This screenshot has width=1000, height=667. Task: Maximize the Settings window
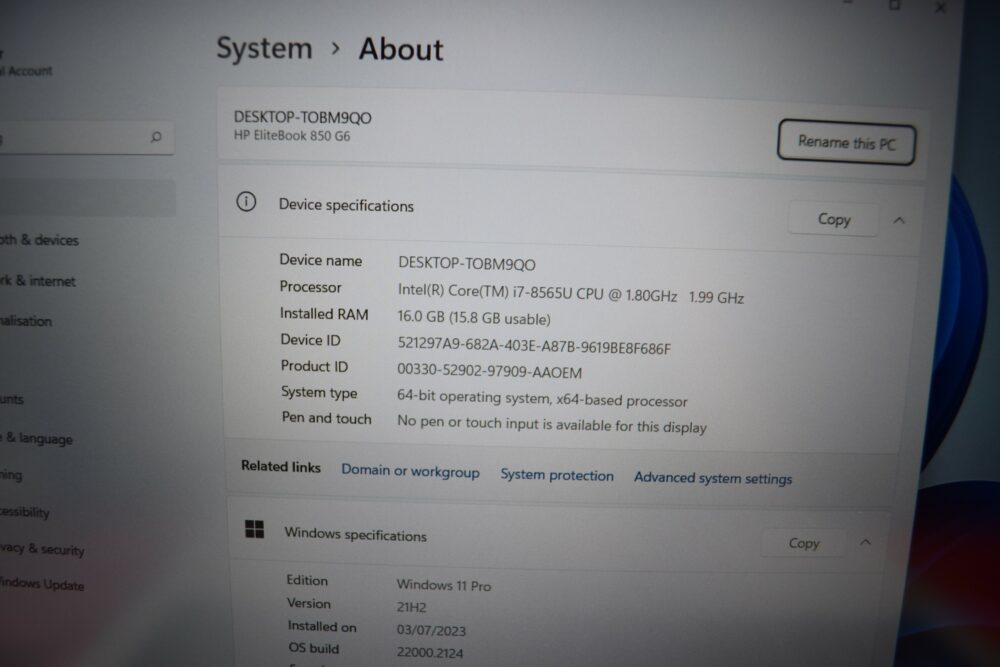tap(895, 6)
